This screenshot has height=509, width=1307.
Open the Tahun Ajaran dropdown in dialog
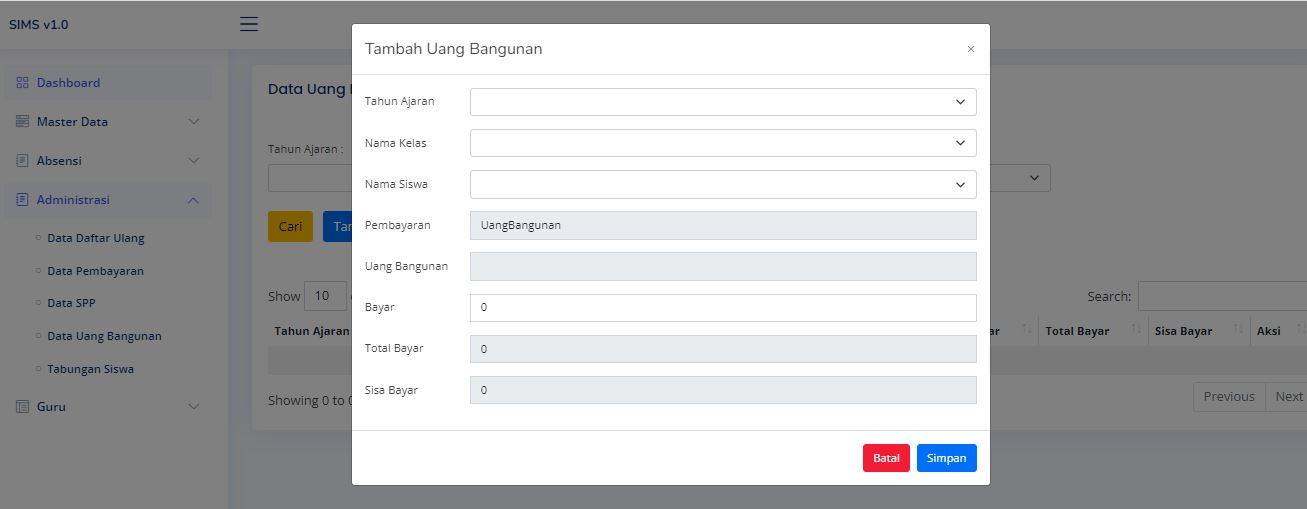tap(723, 102)
